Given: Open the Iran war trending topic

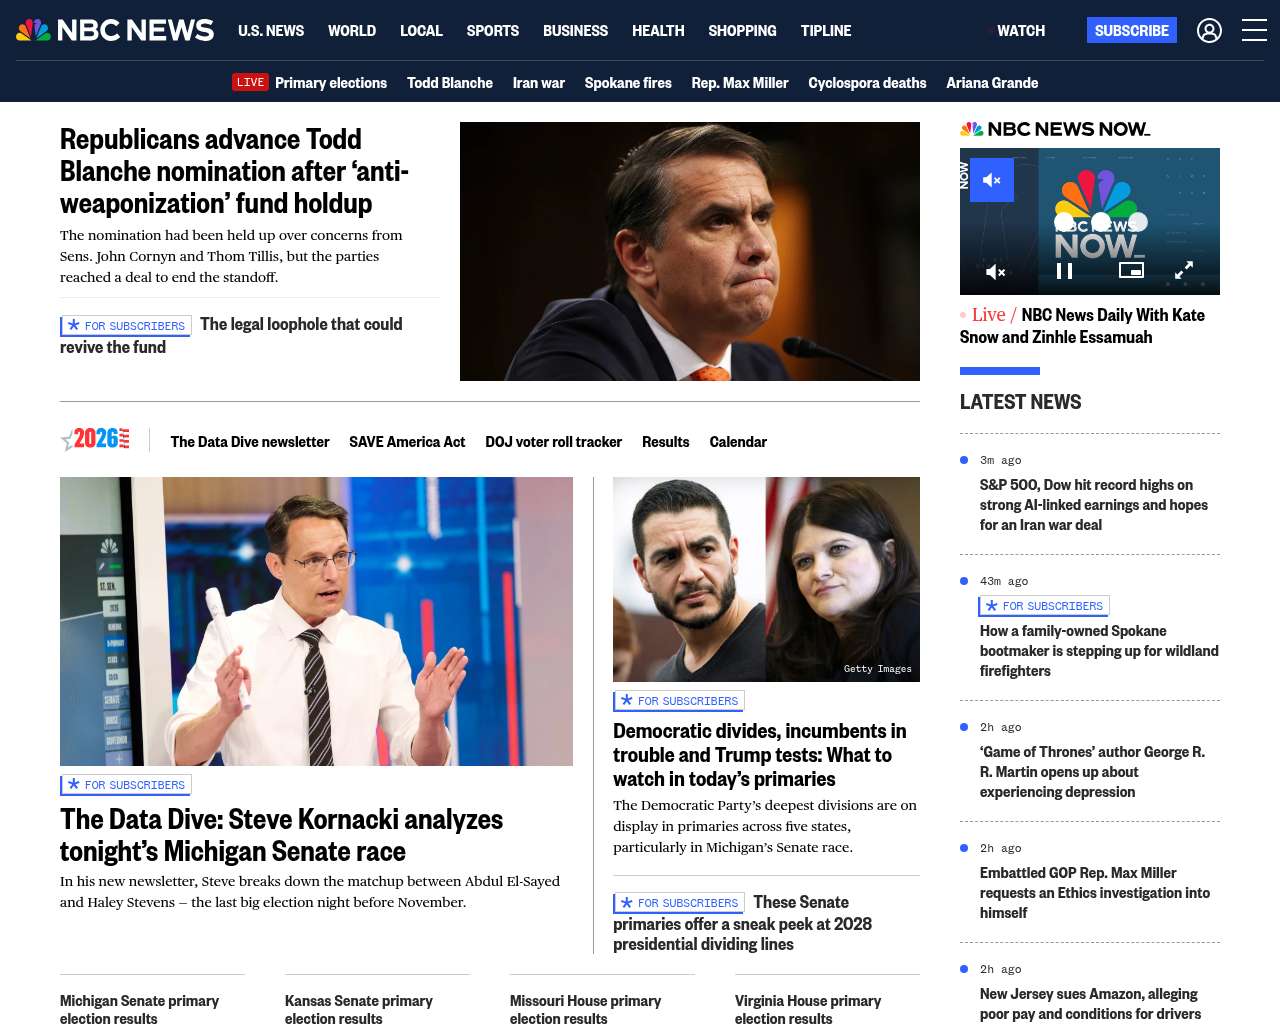Looking at the screenshot, I should [x=539, y=83].
